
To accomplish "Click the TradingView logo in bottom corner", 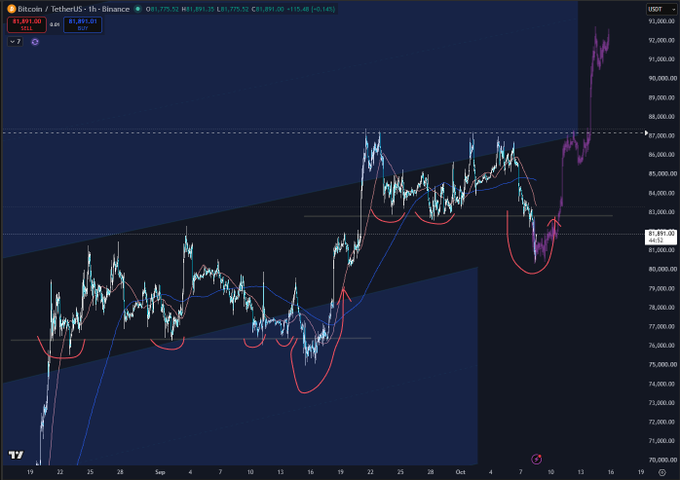I will click(x=16, y=454).
